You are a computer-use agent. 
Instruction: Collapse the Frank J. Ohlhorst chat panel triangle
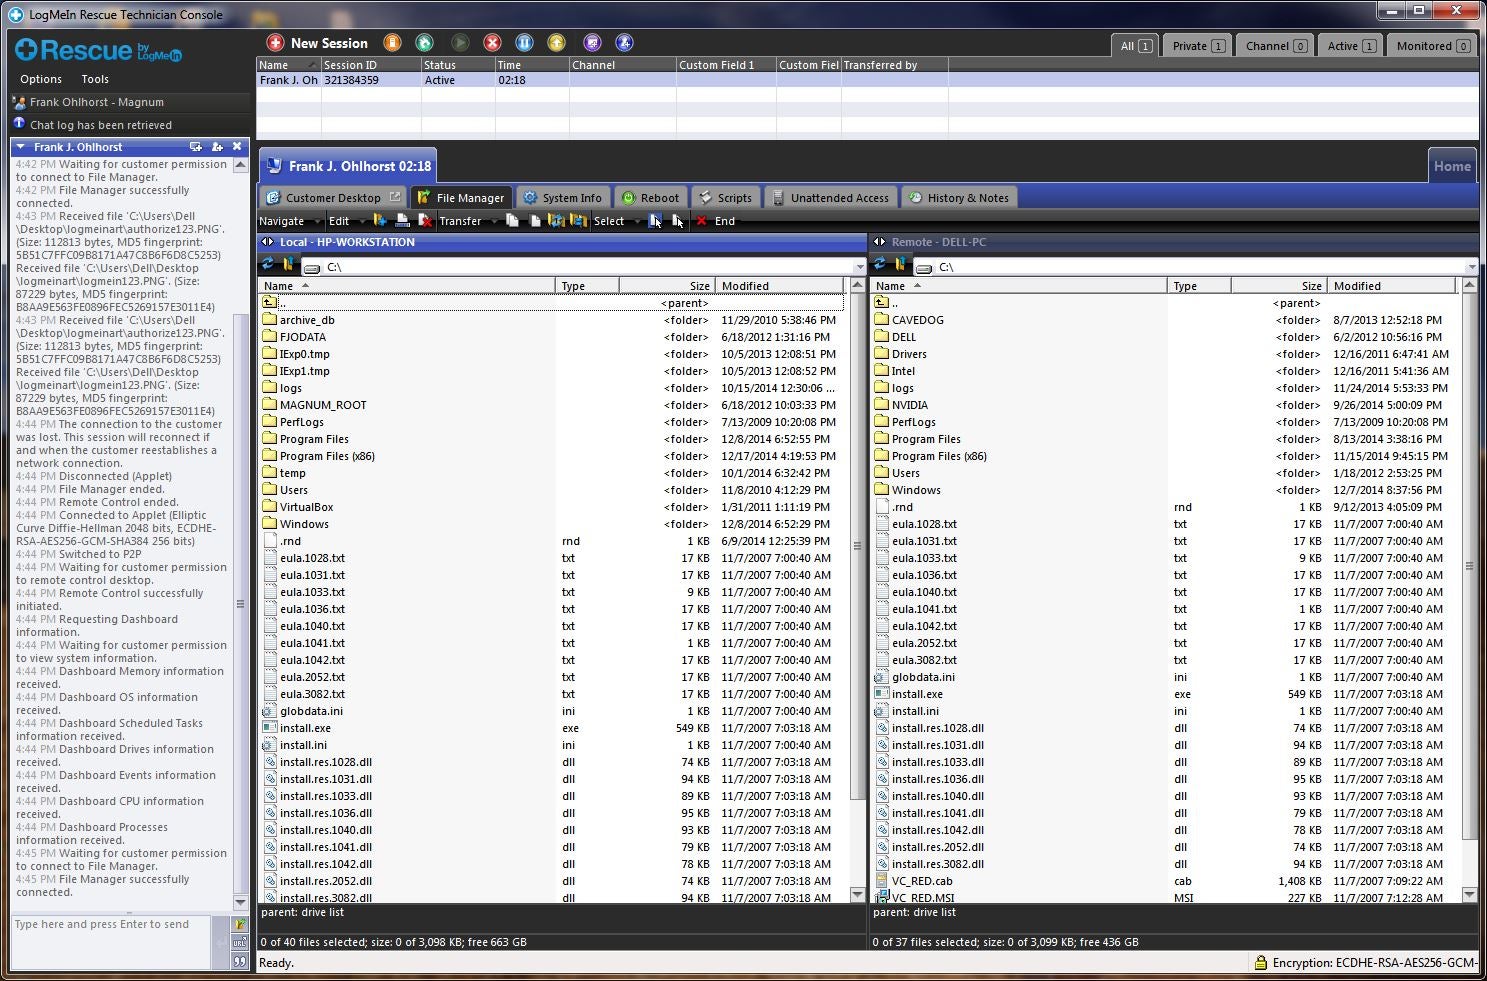[x=20, y=147]
